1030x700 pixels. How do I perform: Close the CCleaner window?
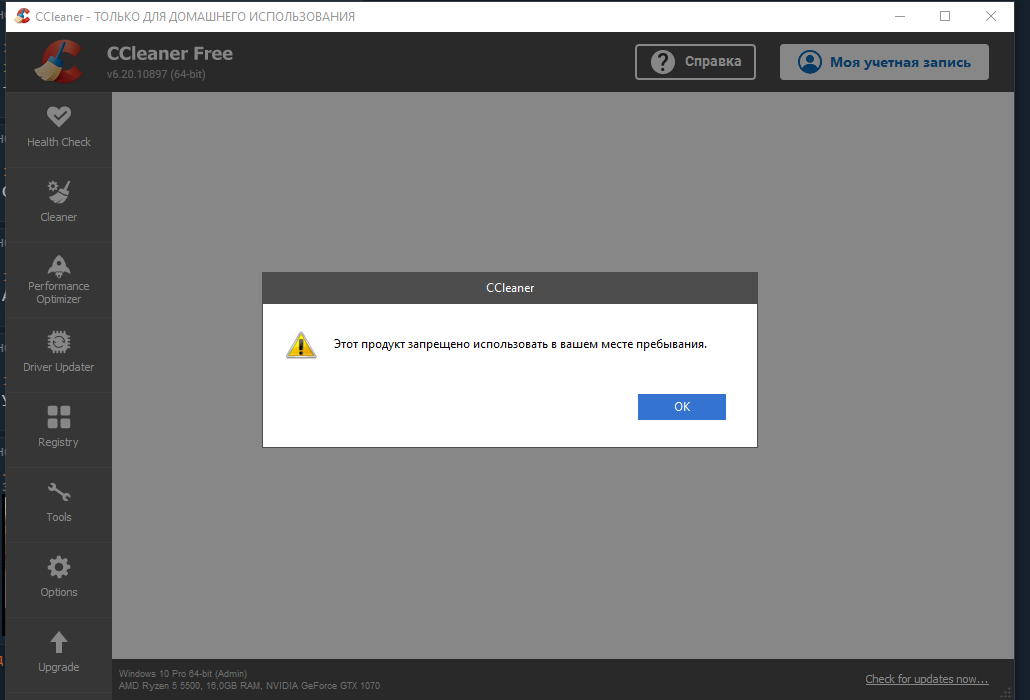991,16
